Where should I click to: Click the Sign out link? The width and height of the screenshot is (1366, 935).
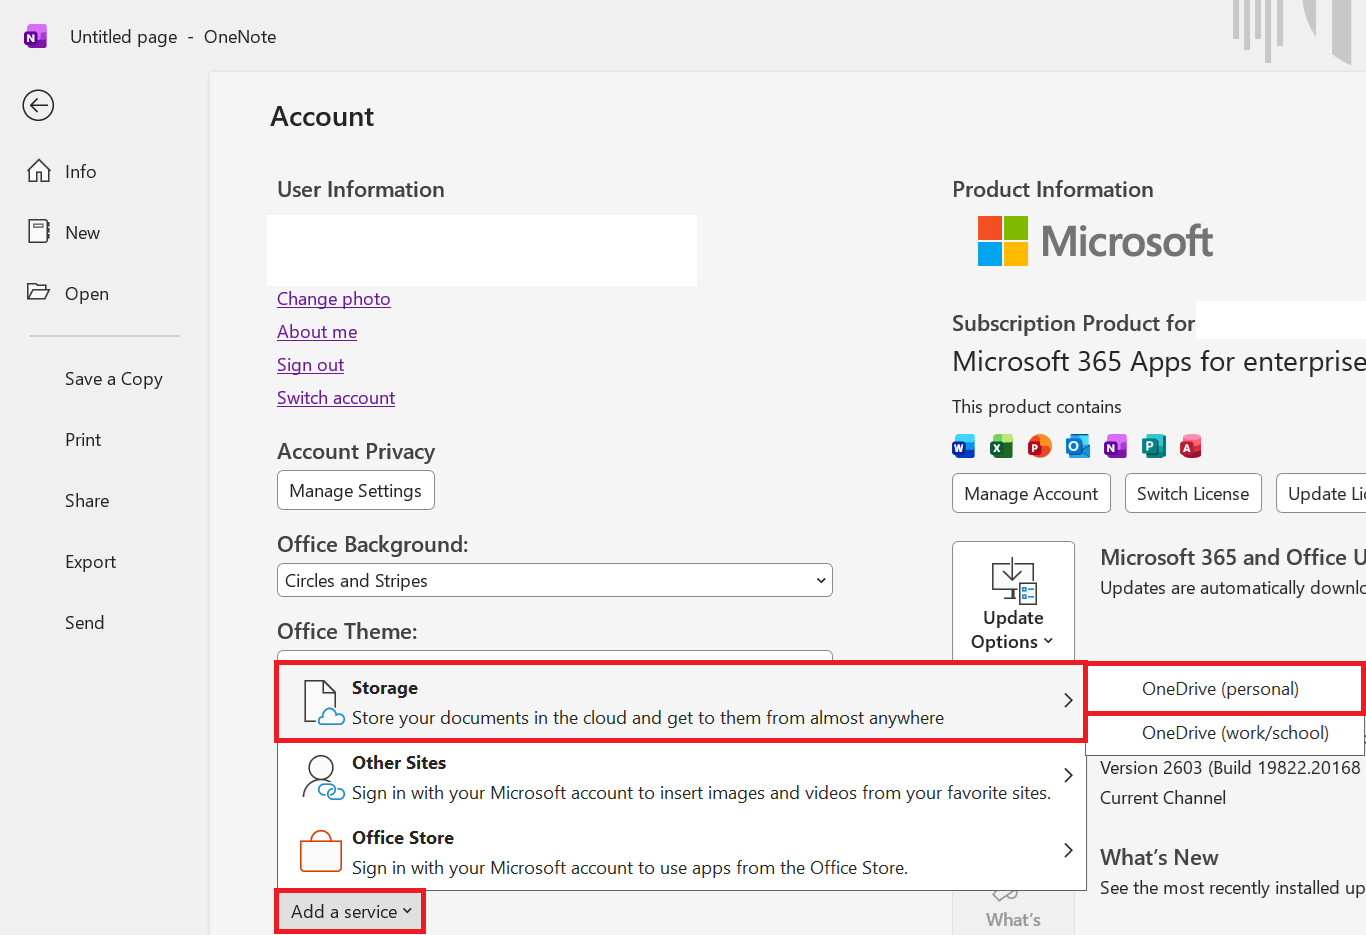tap(310, 365)
